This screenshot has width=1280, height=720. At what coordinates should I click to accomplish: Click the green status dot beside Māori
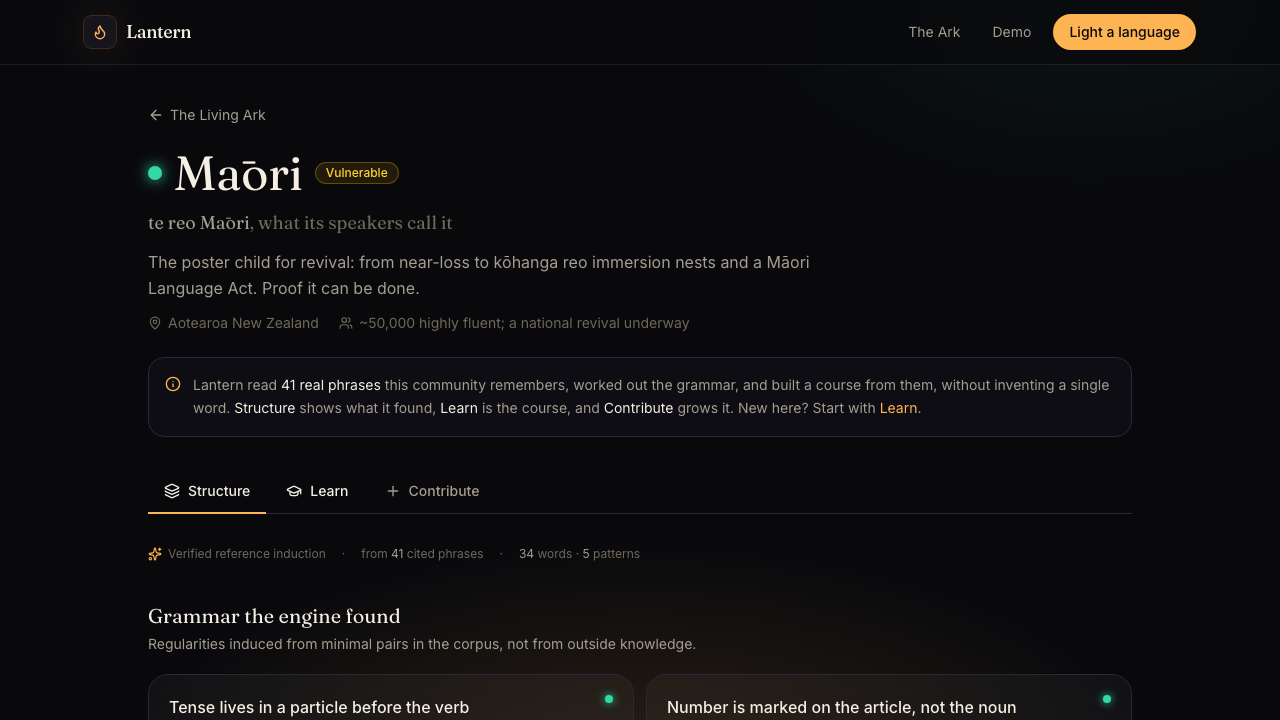pyautogui.click(x=155, y=173)
